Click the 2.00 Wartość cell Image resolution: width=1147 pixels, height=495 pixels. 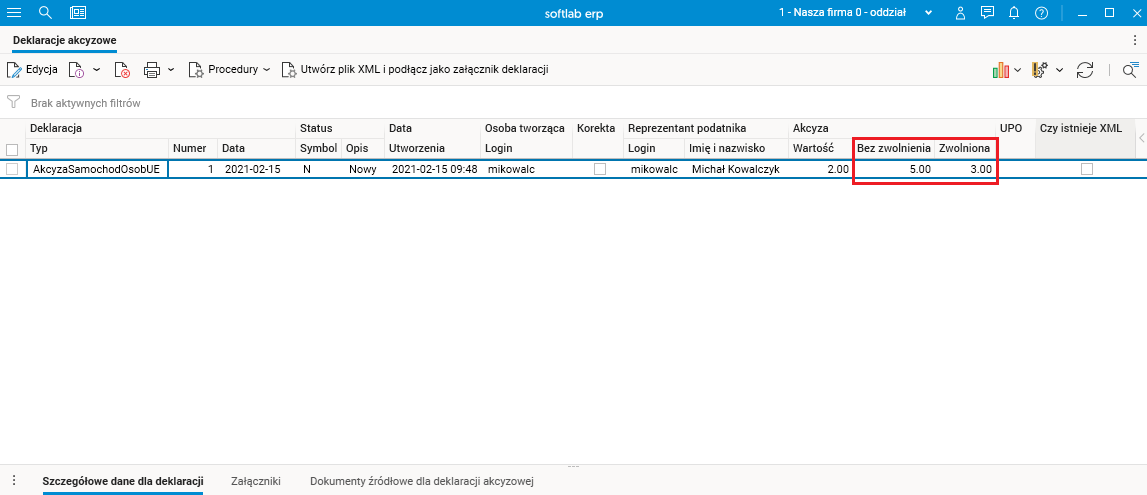click(x=820, y=169)
